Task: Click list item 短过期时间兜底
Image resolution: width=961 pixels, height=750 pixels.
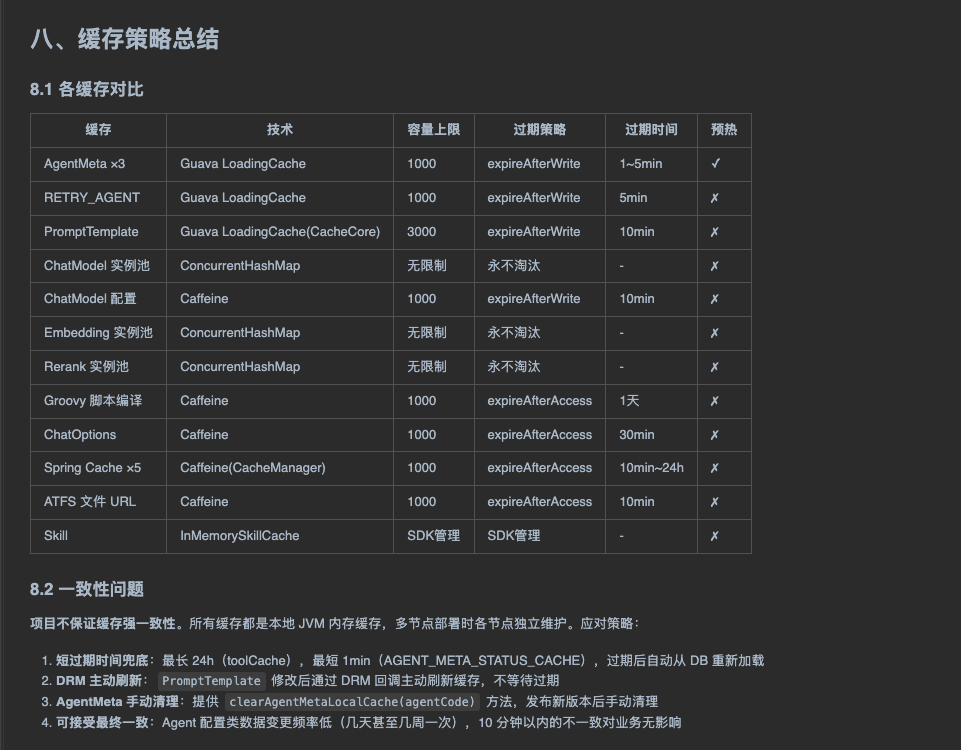Action: click(403, 661)
